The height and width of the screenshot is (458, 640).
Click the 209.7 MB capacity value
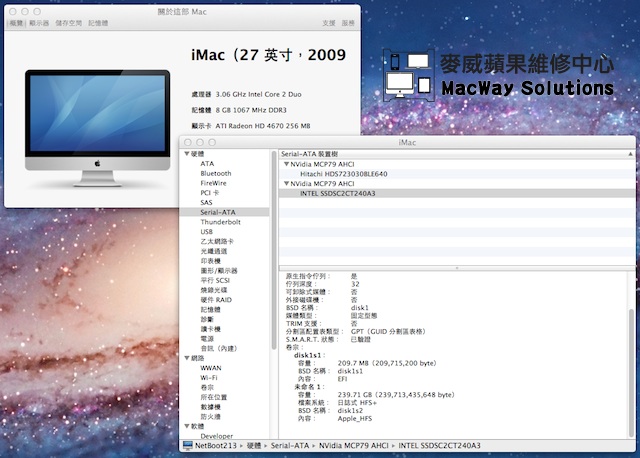click(x=387, y=363)
